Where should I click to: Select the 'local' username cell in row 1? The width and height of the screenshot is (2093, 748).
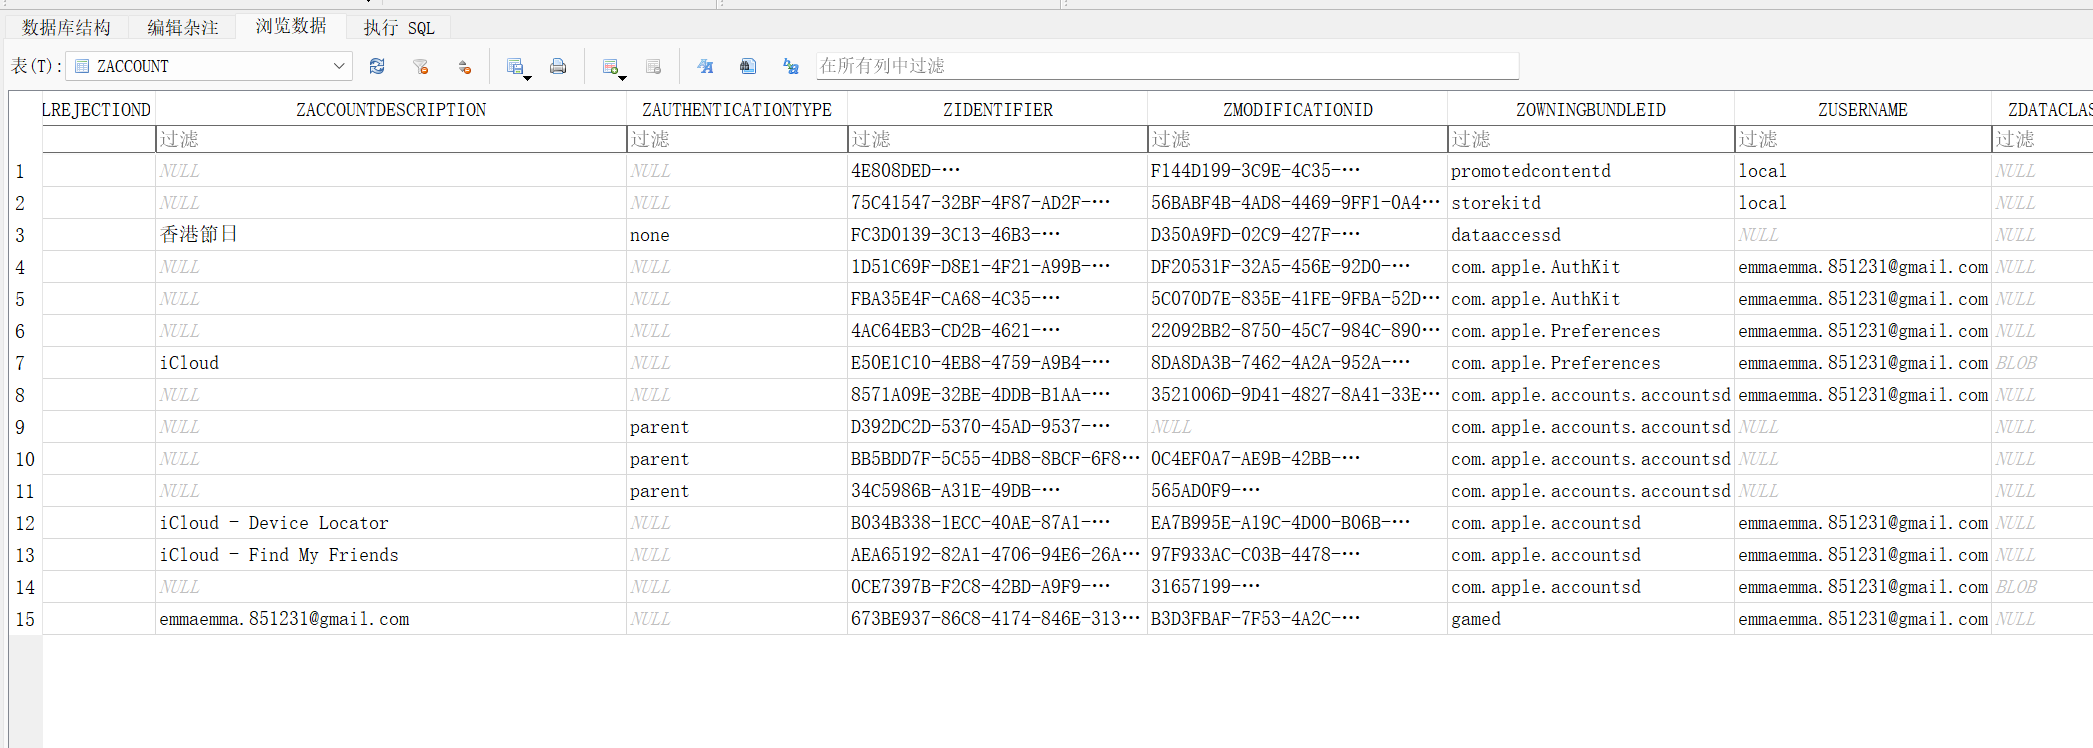1863,171
